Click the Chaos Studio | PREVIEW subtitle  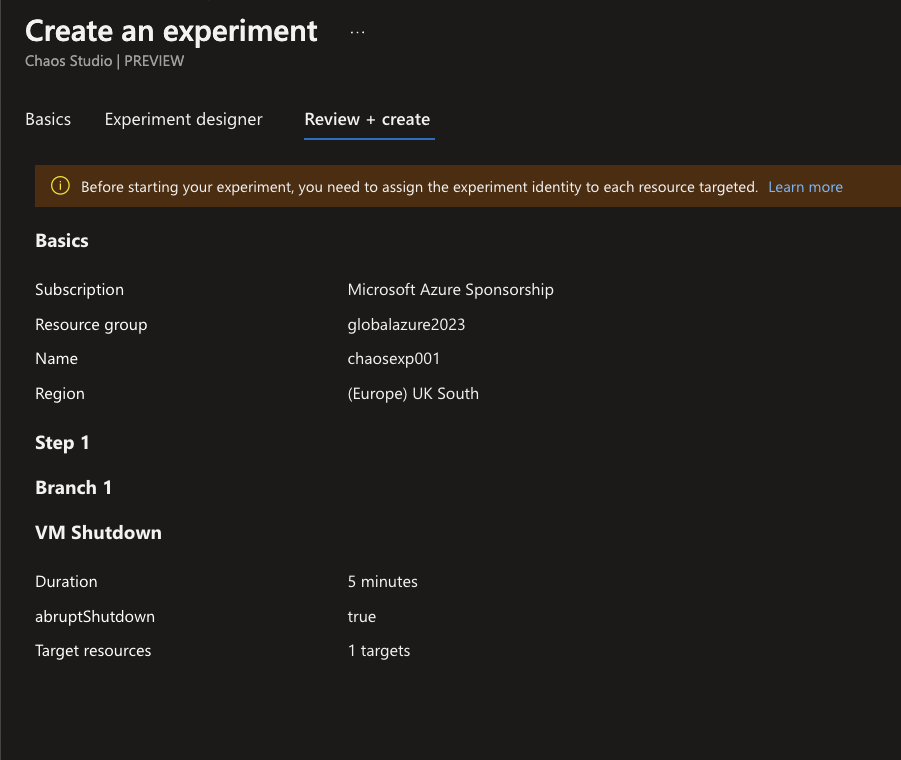click(105, 61)
